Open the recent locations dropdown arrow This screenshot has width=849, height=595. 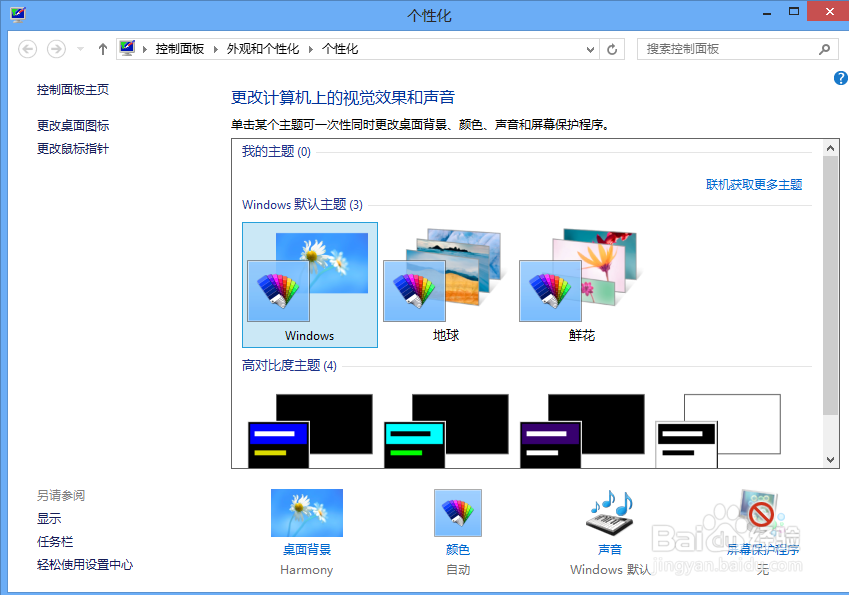(81, 49)
